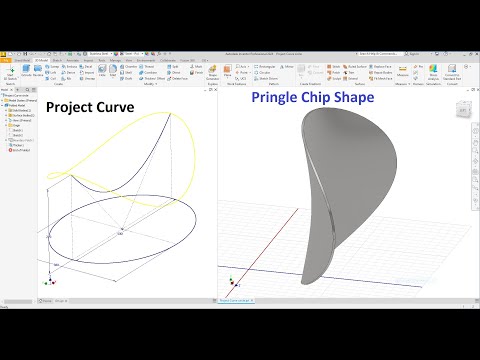Collapse the Folded Model node in browser
This screenshot has width=480, height=360.
(2, 105)
